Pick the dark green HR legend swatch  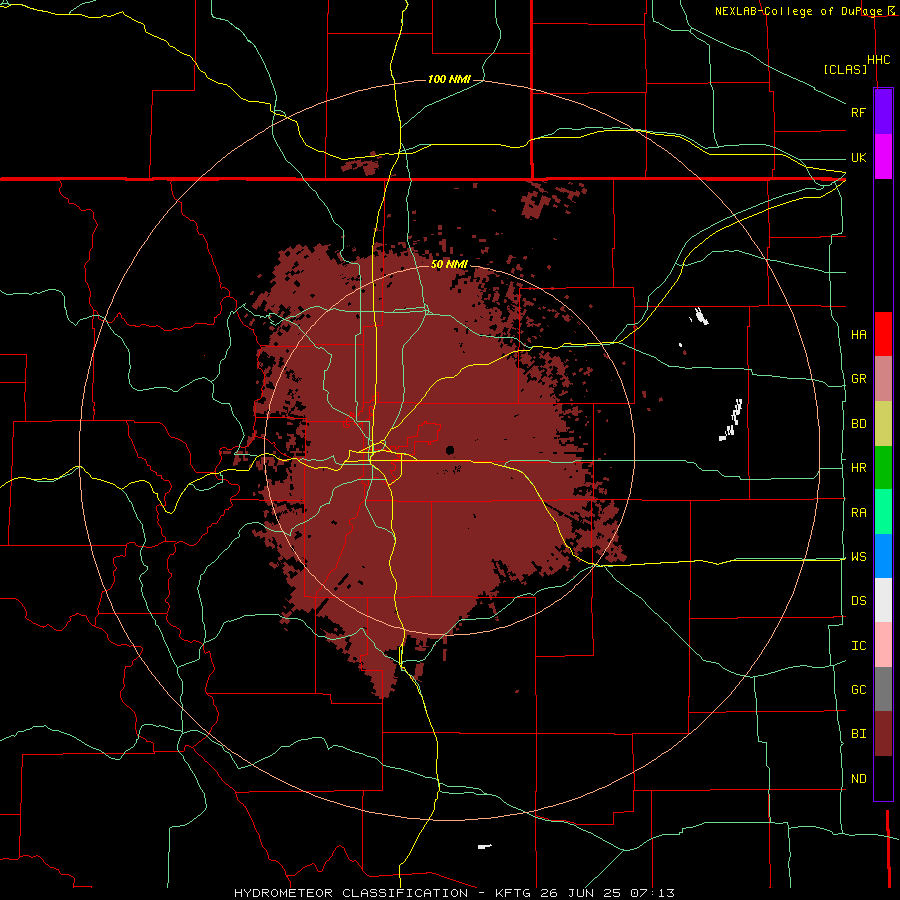tap(883, 468)
